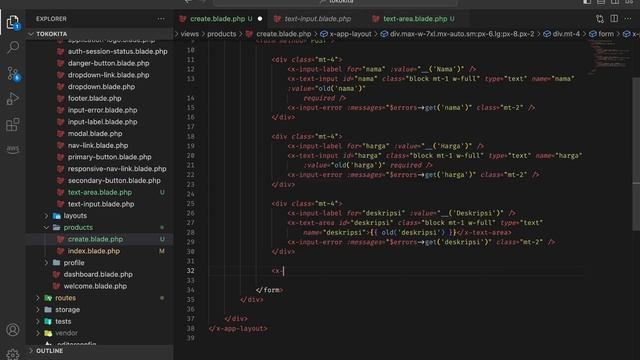
Task: Open danger-button.blade.php file
Action: coord(109,63)
